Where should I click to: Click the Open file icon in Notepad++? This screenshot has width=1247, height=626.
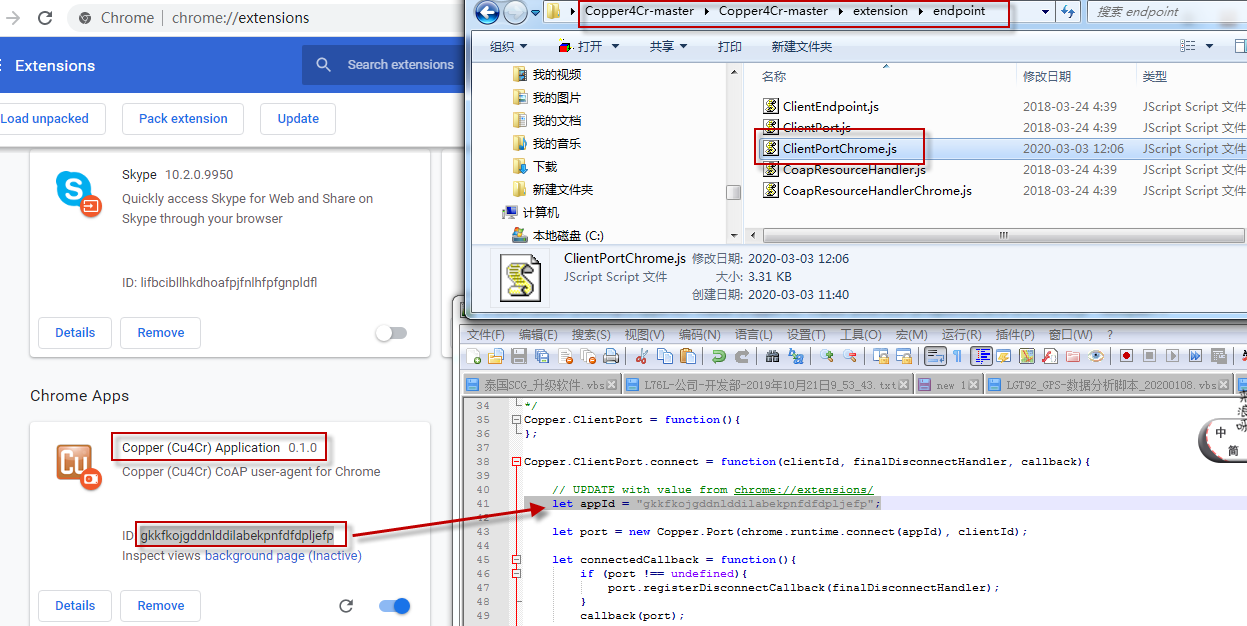[496, 356]
